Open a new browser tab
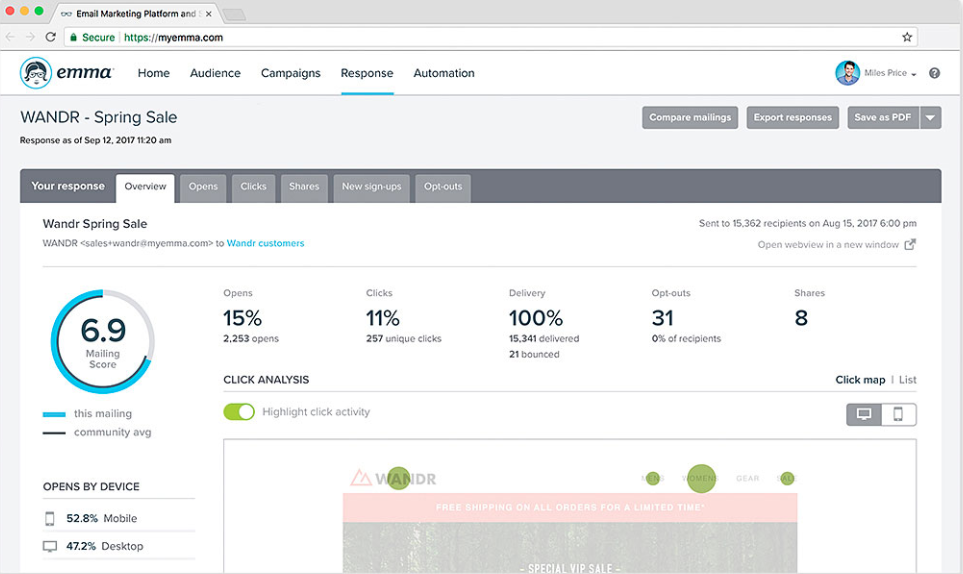 [234, 15]
